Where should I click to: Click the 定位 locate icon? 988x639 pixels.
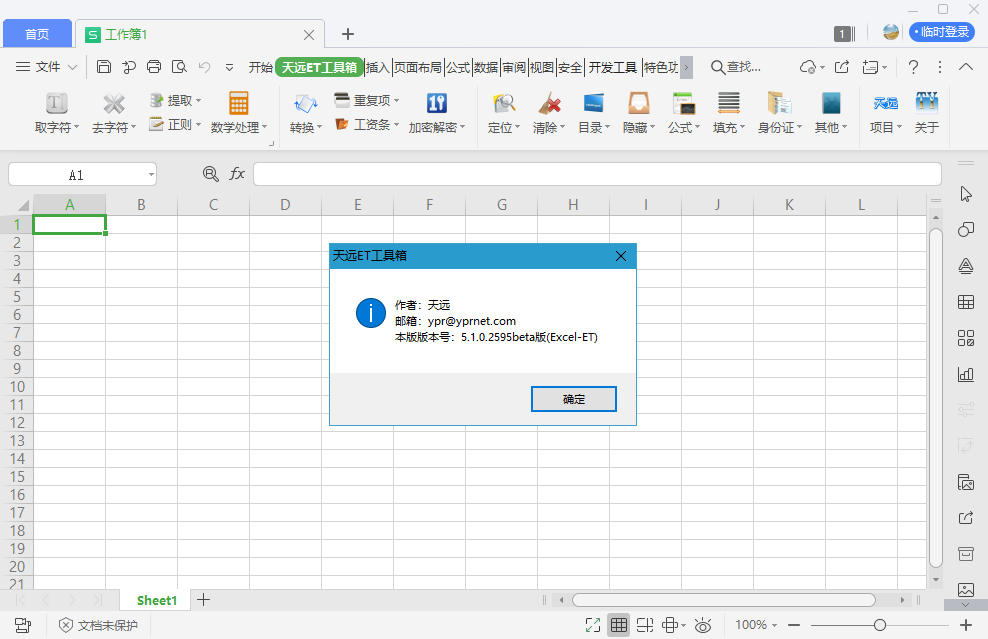pos(504,104)
